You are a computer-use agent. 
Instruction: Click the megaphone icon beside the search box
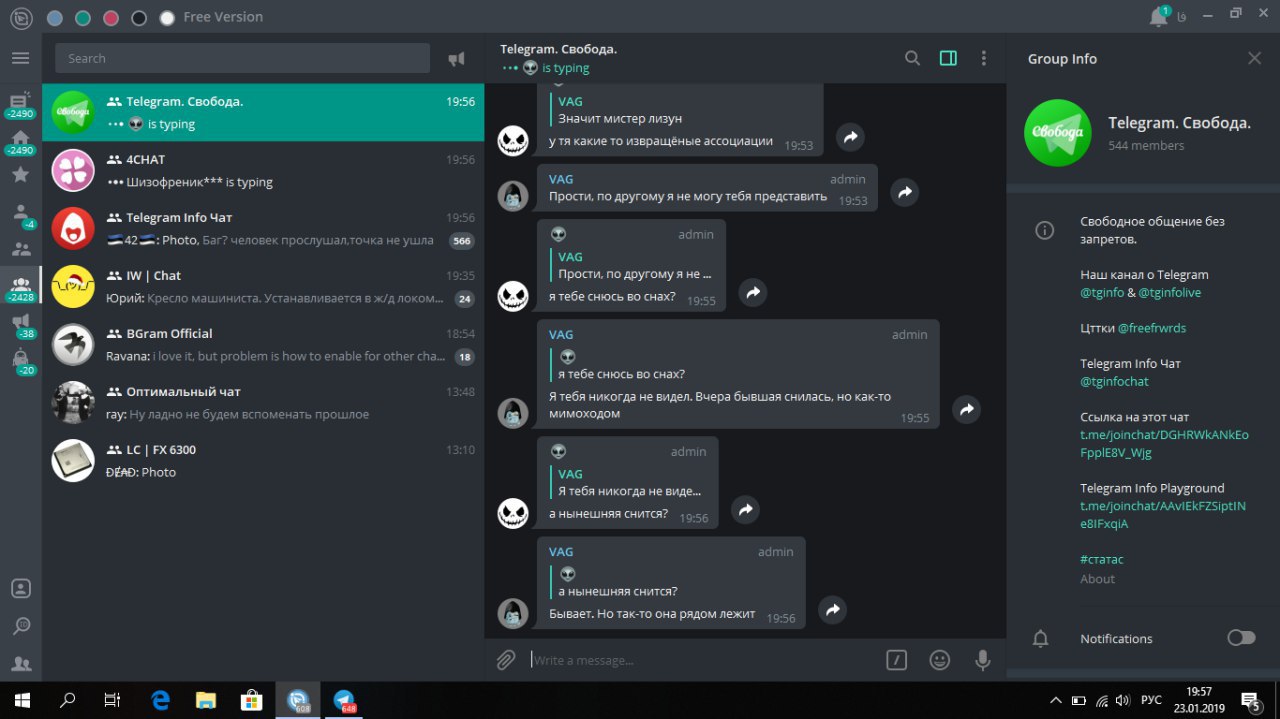tap(456, 59)
